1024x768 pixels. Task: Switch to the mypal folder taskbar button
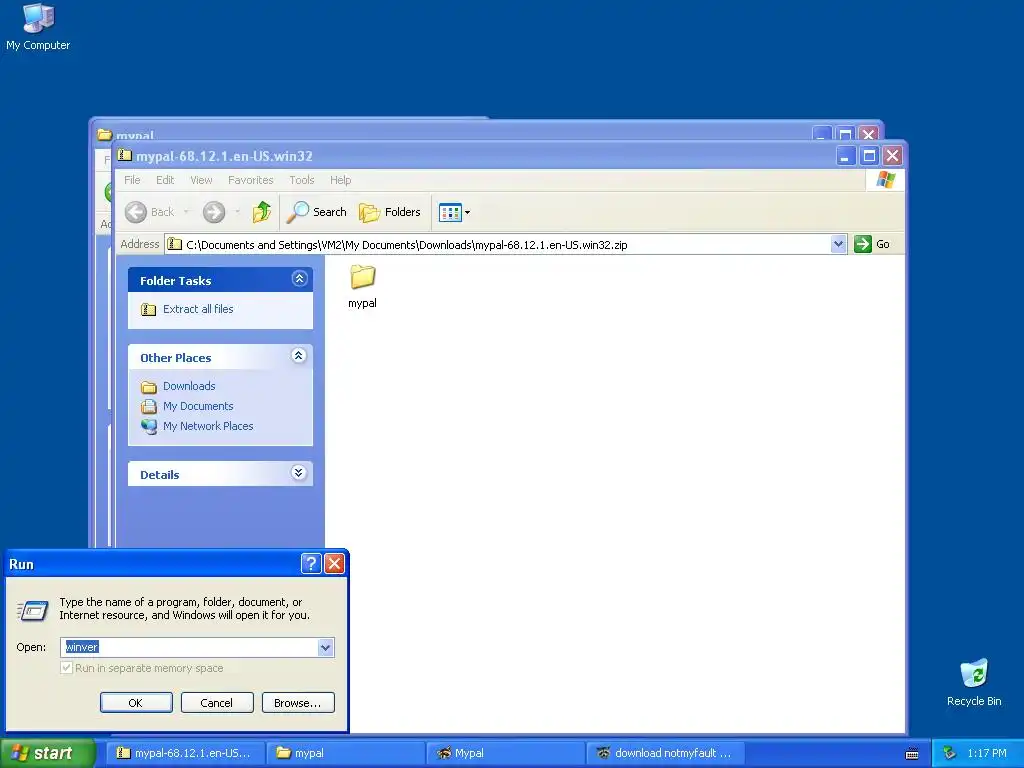tap(345, 753)
